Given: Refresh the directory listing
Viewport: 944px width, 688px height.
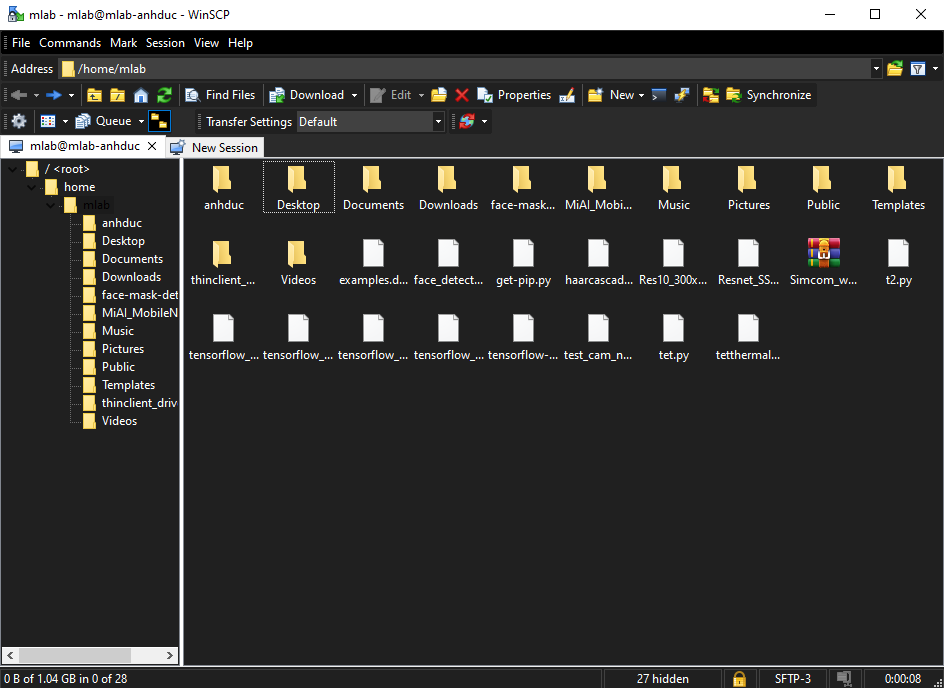Looking at the screenshot, I should pyautogui.click(x=164, y=95).
